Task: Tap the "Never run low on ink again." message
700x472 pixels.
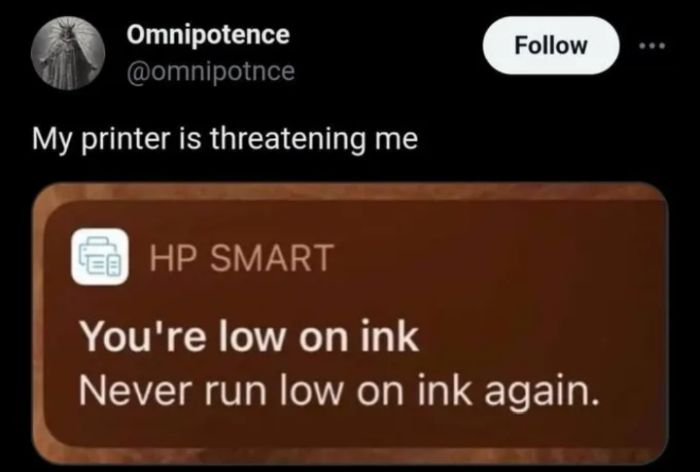Action: tap(339, 392)
